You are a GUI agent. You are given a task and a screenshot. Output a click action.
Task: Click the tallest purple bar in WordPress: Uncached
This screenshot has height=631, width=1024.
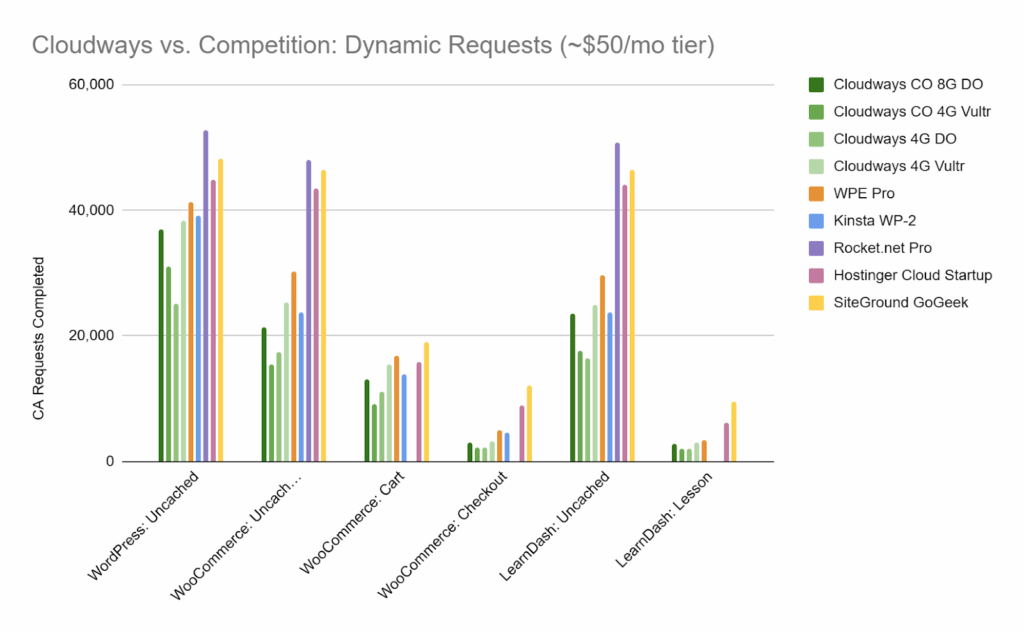coord(206,295)
